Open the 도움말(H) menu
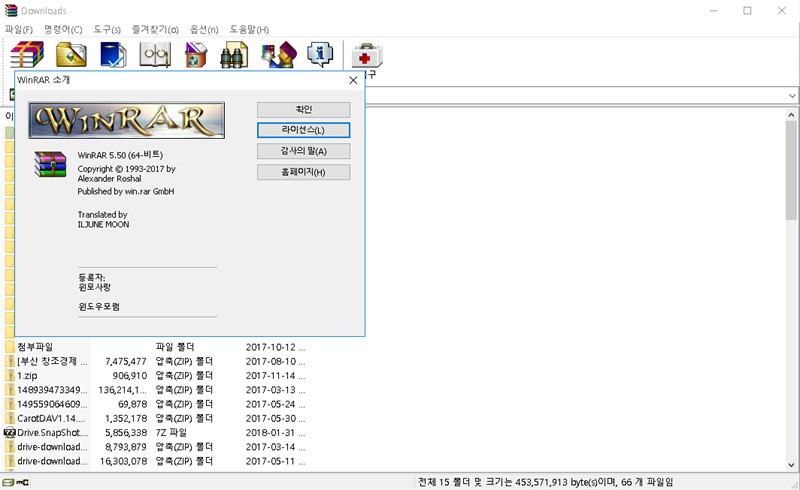800x490 pixels. 249,30
